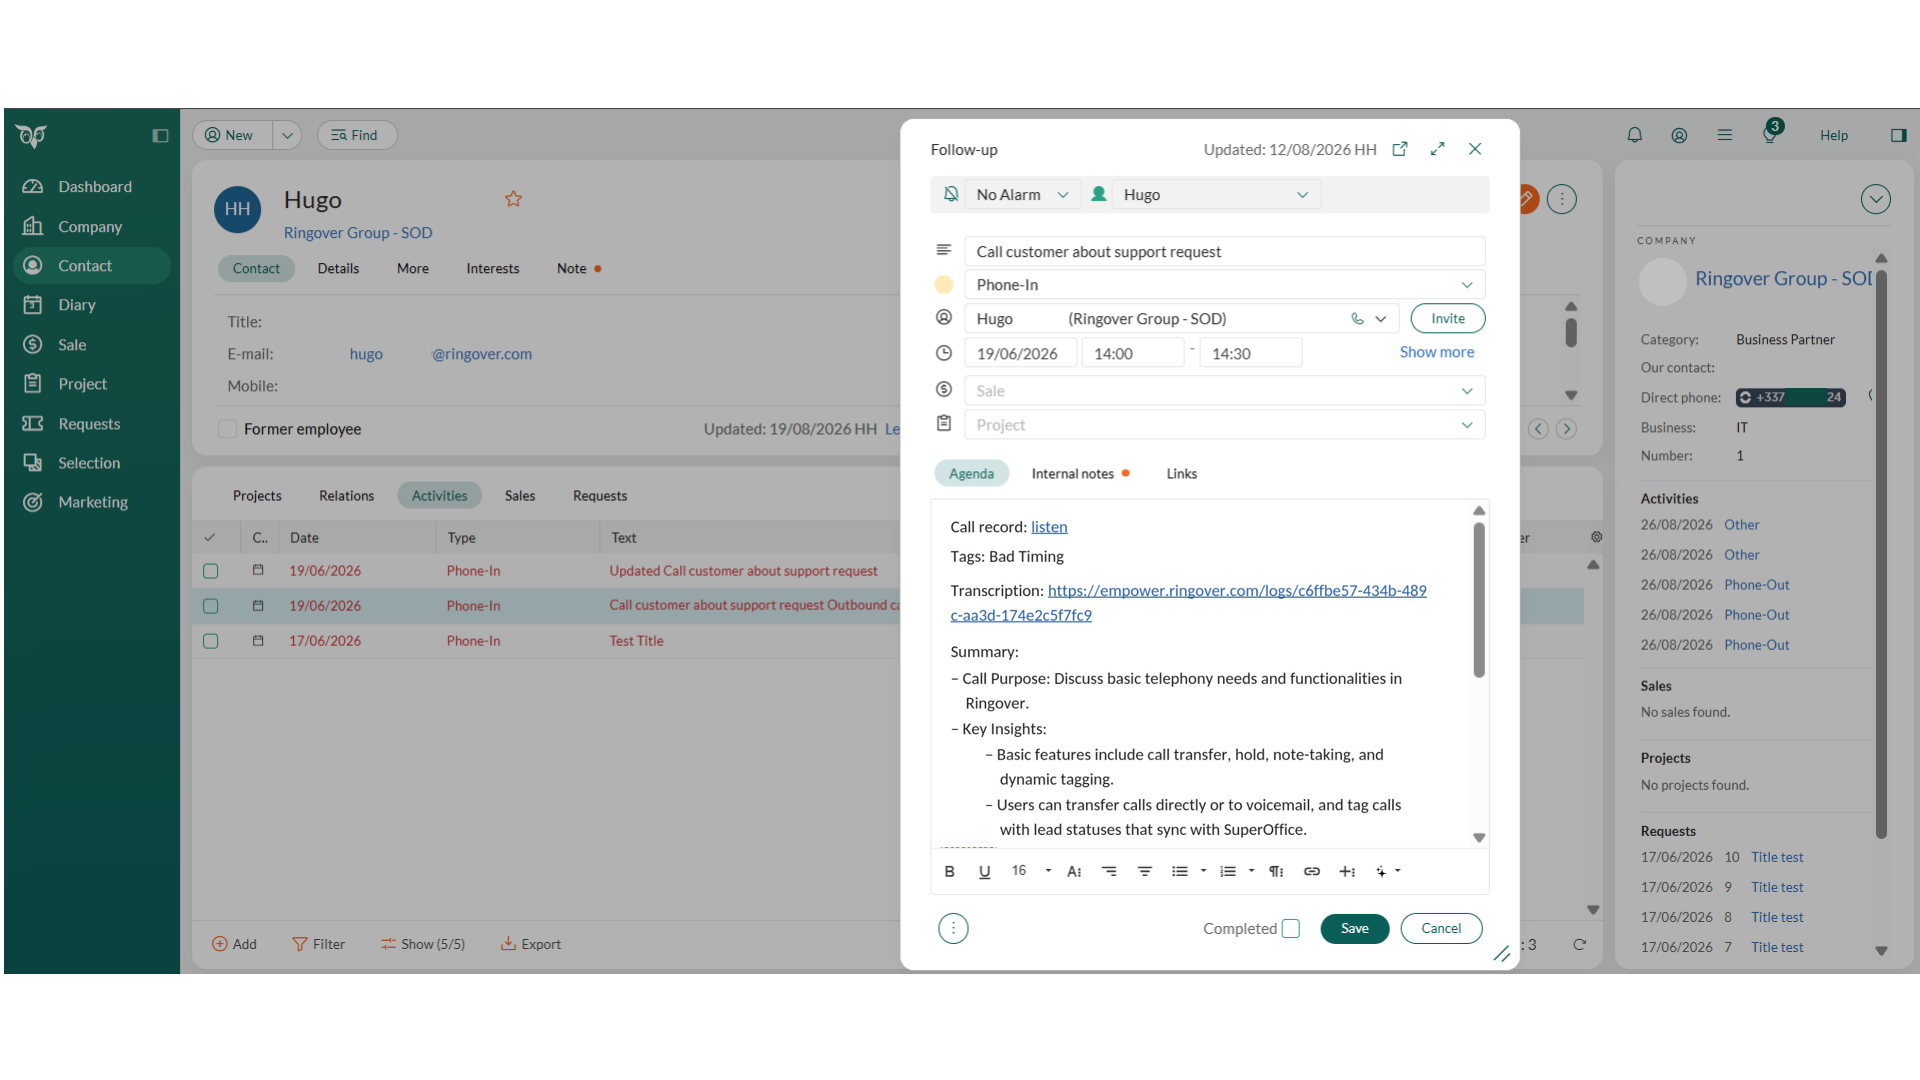Image resolution: width=1920 pixels, height=1080 pixels.
Task: Click the yellow activity color circle
Action: pos(944,285)
